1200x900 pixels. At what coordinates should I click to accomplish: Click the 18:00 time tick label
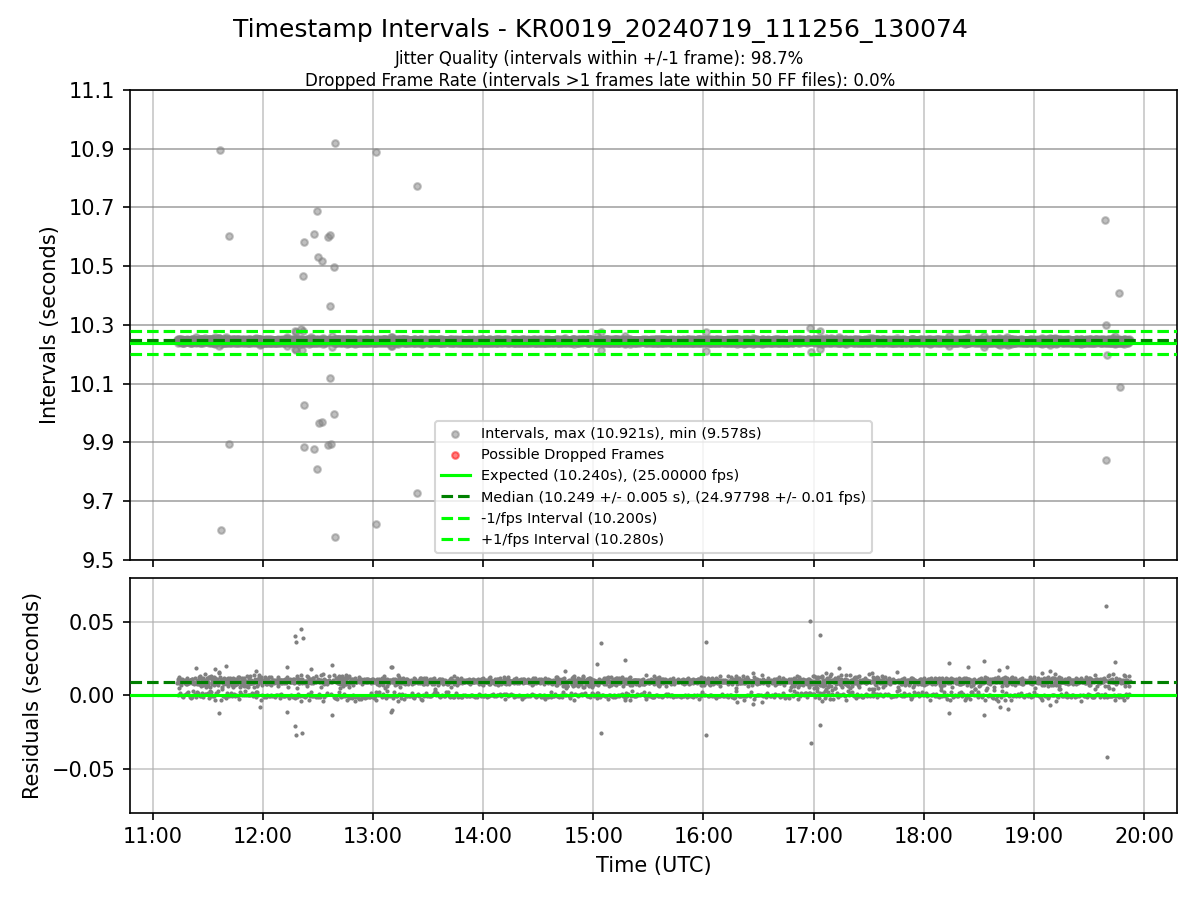923,835
